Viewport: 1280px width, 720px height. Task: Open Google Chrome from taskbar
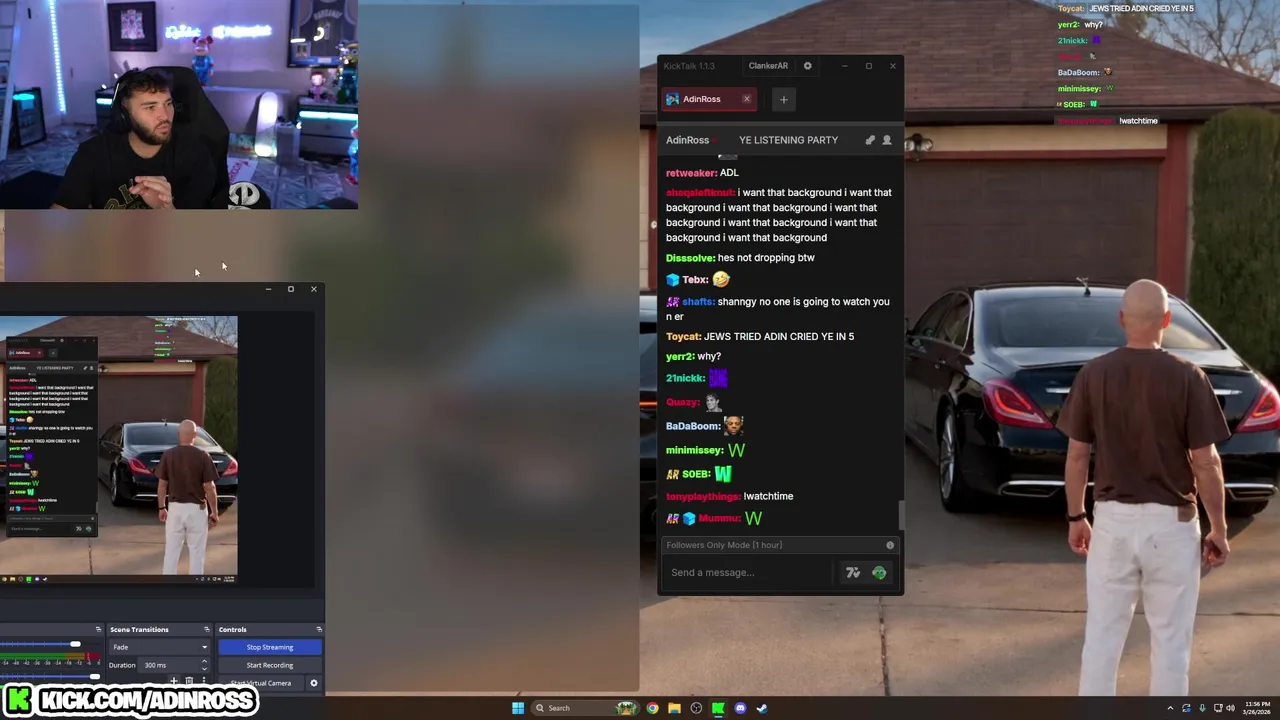[x=652, y=708]
